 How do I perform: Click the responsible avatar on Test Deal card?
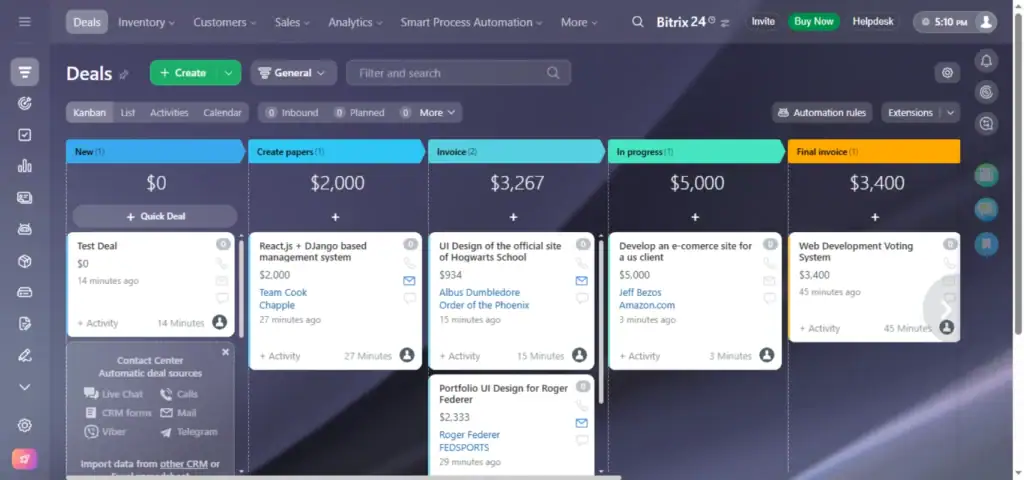pyautogui.click(x=219, y=322)
